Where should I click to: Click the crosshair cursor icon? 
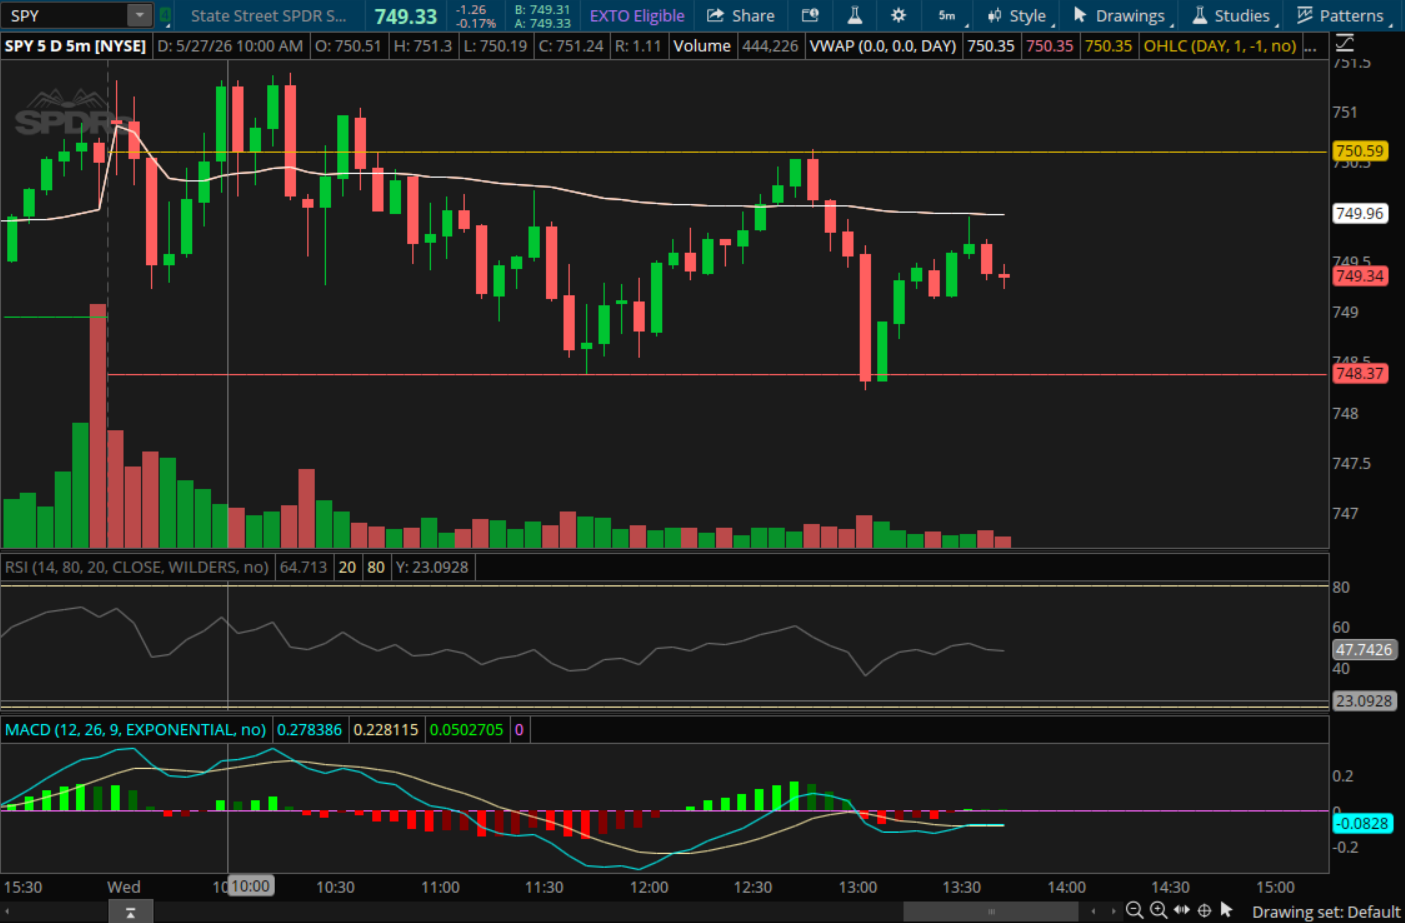[x=1204, y=910]
